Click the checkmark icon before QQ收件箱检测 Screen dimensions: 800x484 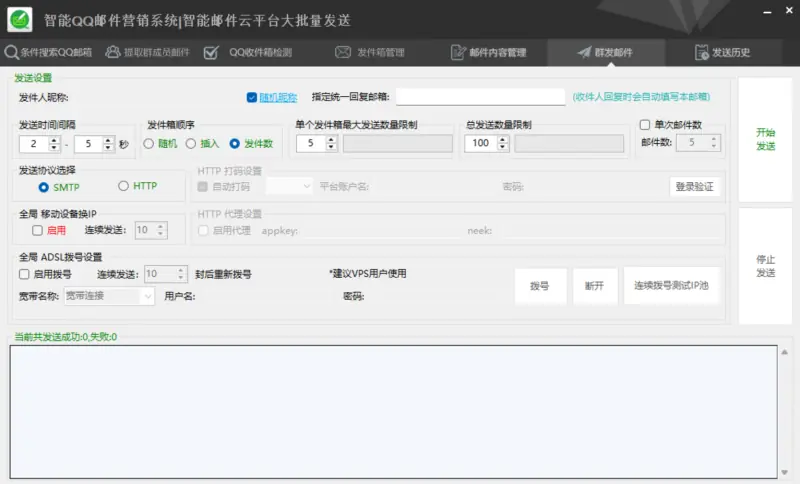tap(211, 52)
